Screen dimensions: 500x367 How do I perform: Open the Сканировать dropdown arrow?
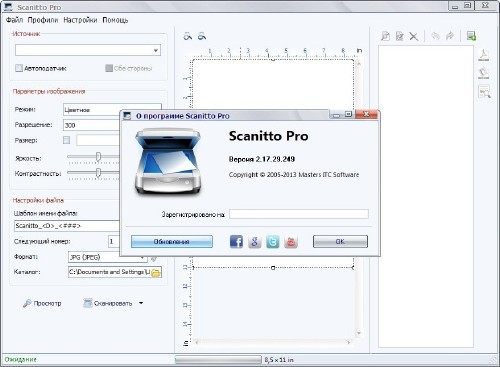[141, 303]
